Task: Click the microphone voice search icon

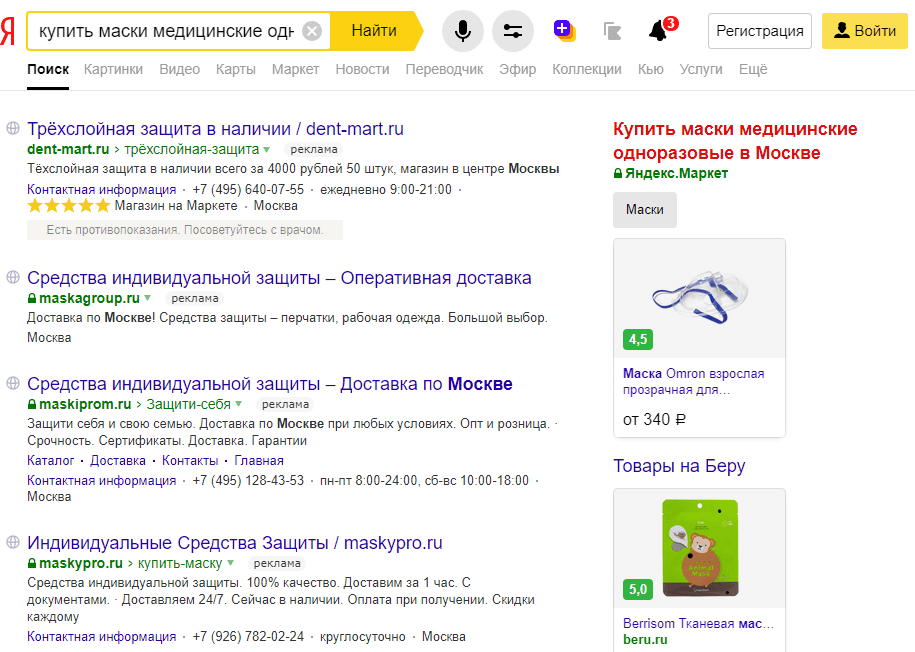Action: pyautogui.click(x=462, y=31)
